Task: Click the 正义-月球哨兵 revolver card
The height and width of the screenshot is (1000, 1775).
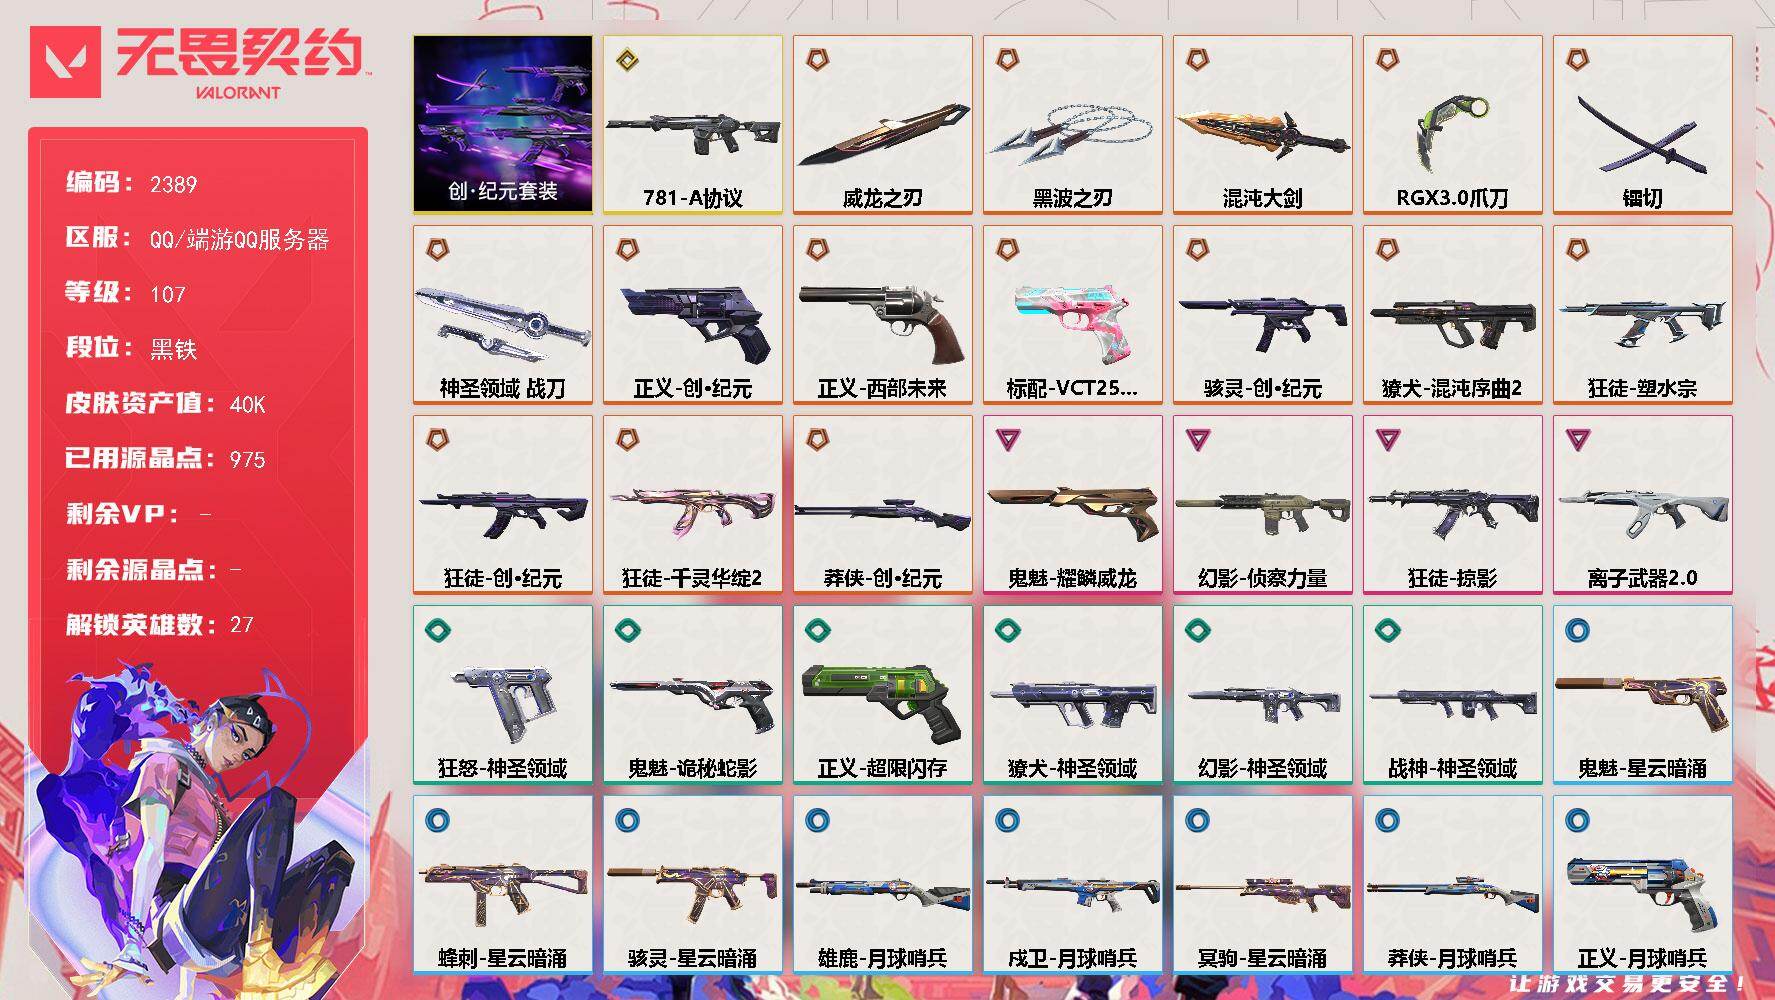Action: pos(1643,884)
